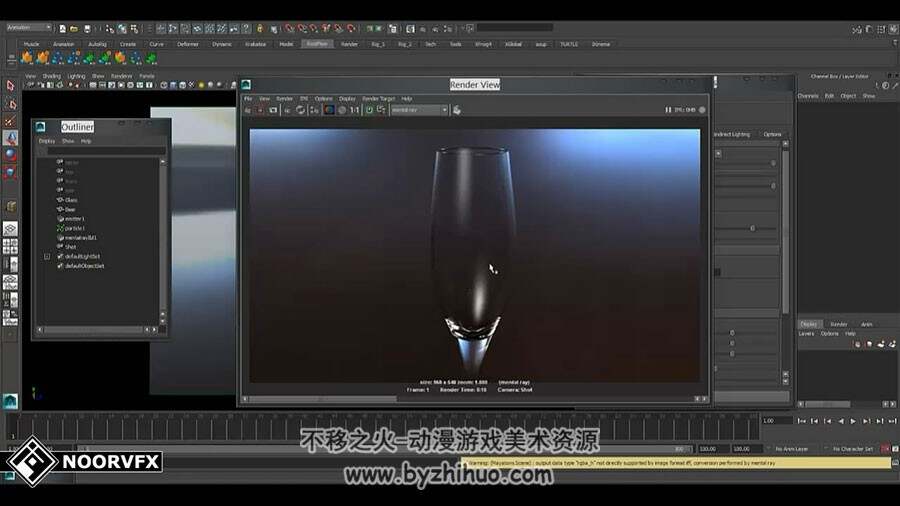Open the mental ray renderer dropdown
Image resolution: width=900 pixels, height=506 pixels.
point(419,110)
